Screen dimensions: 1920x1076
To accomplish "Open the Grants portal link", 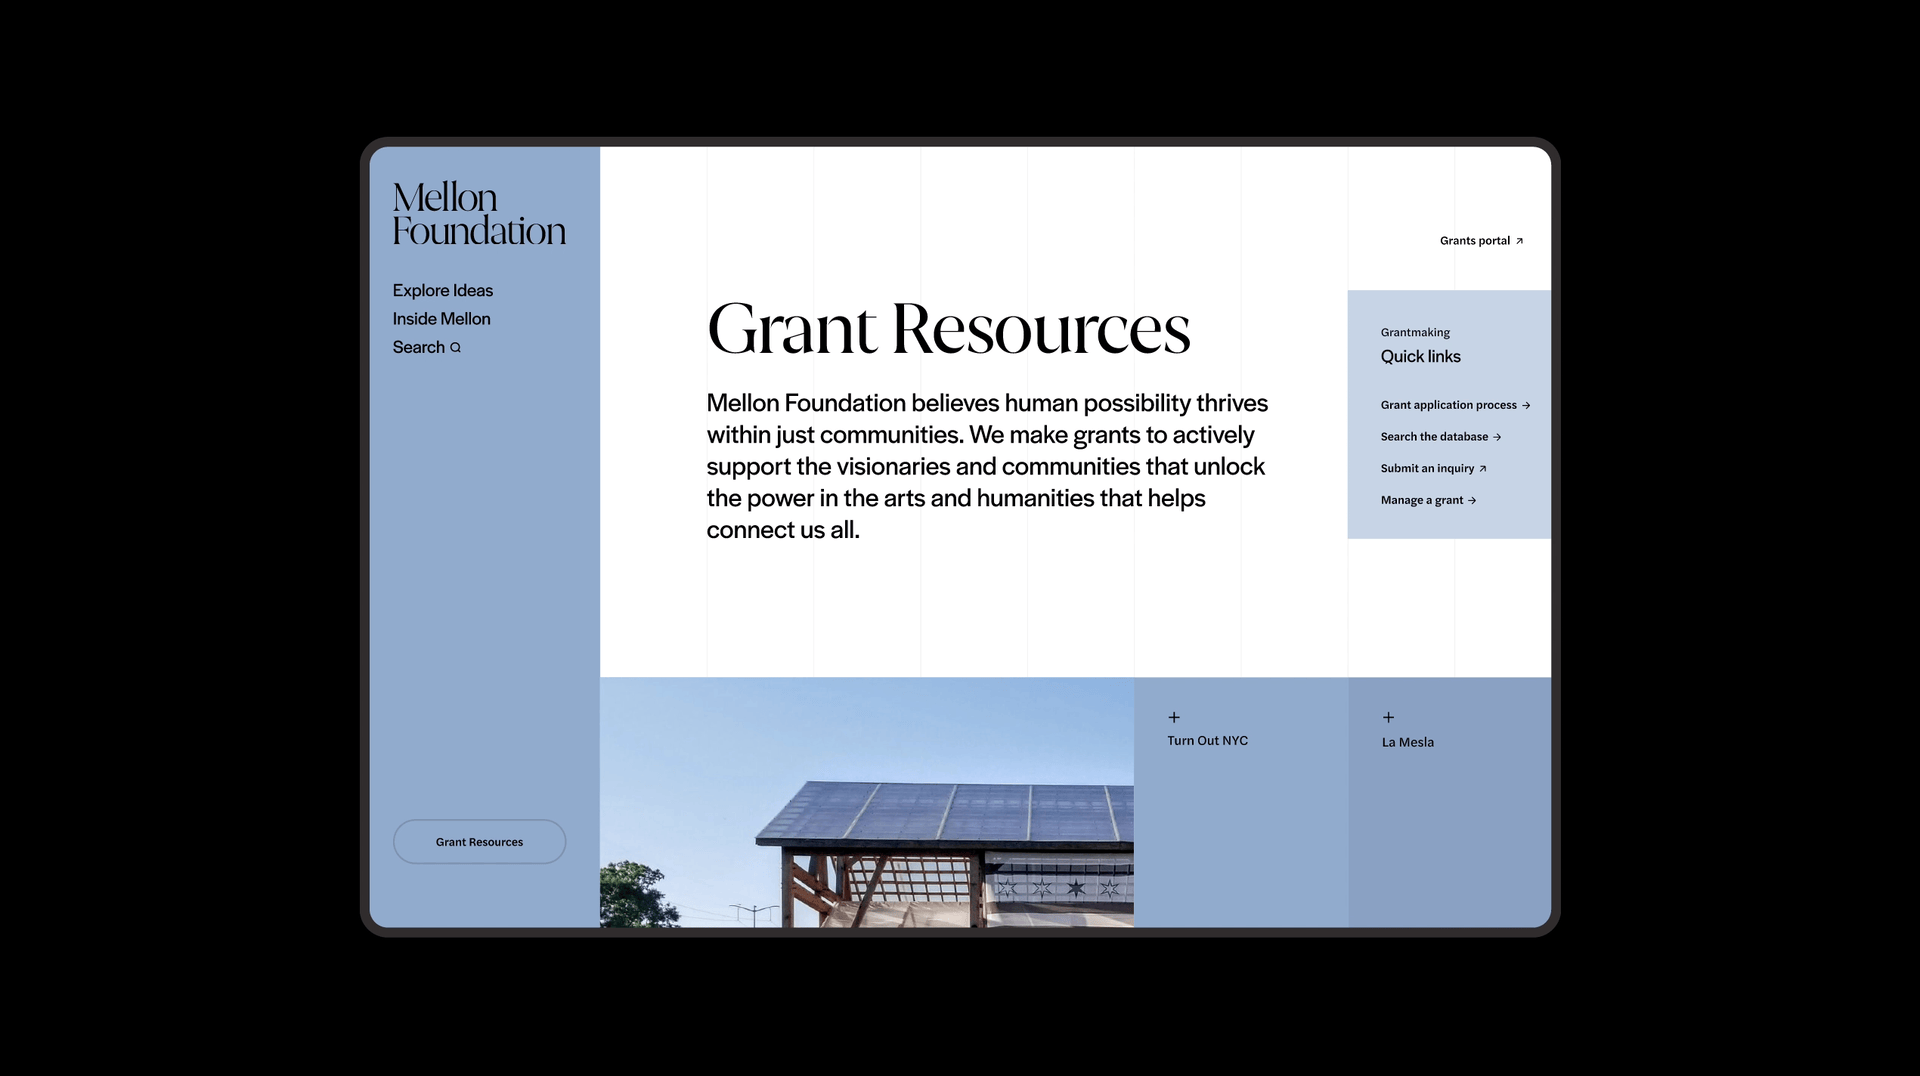I will pyautogui.click(x=1481, y=241).
